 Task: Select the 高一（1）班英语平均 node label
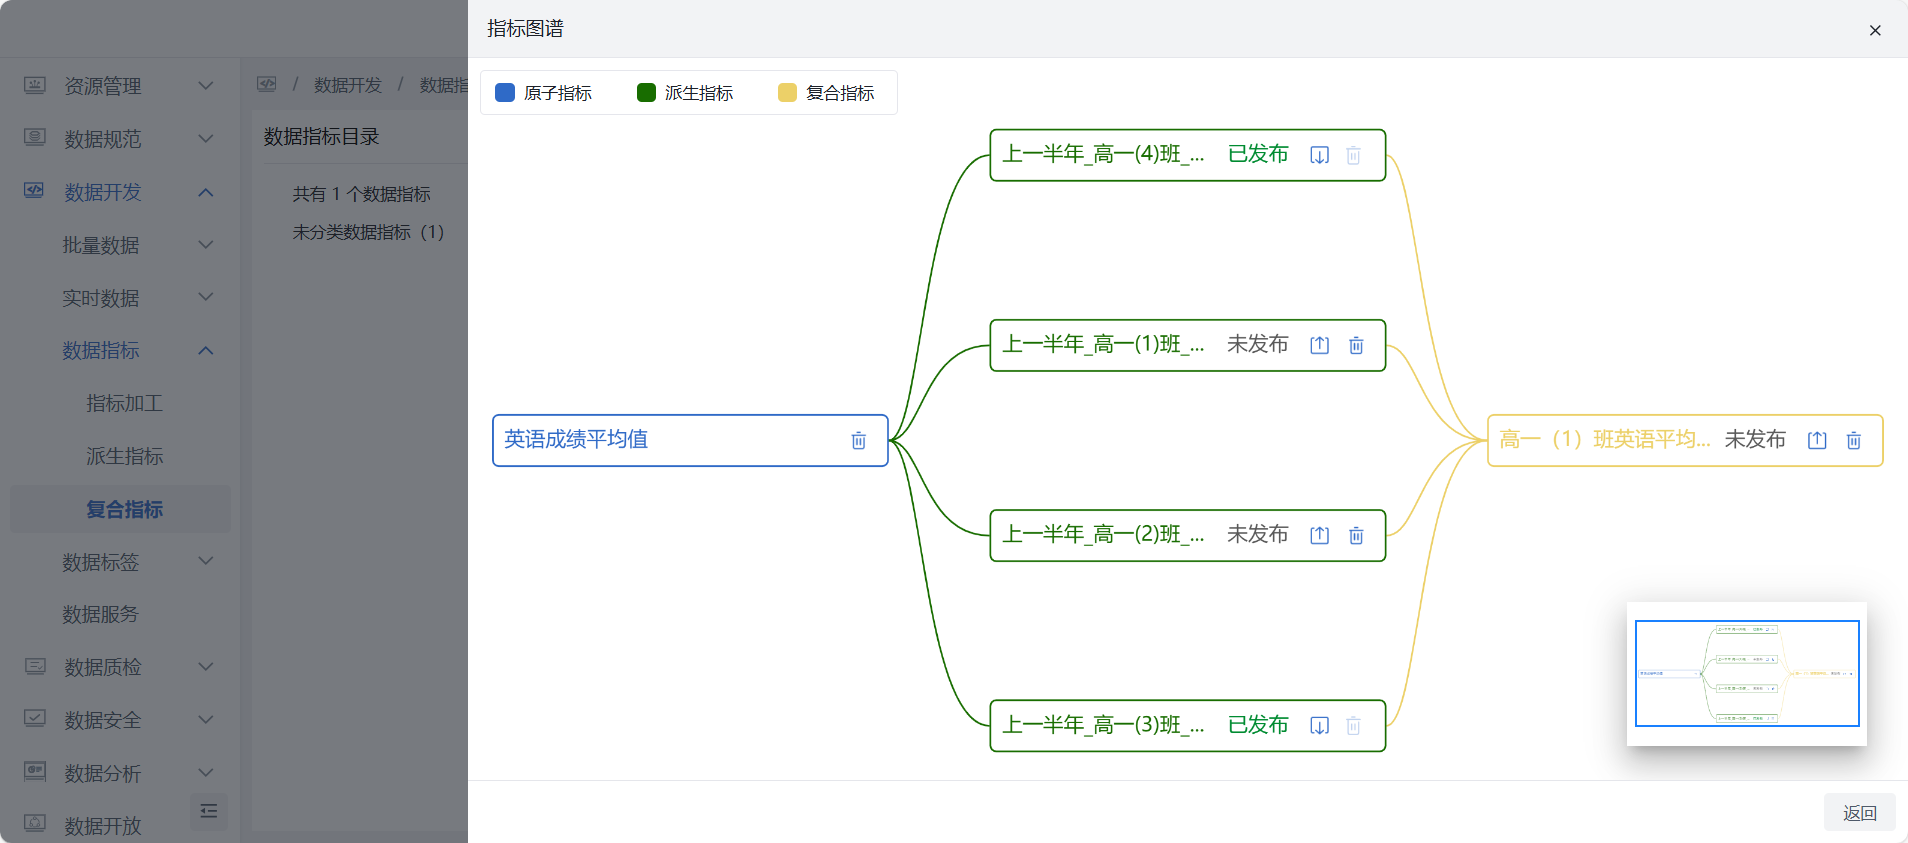click(1605, 439)
